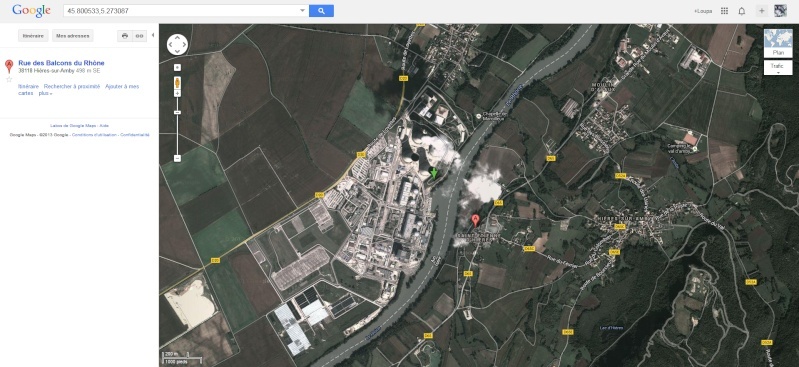This screenshot has width=799, height=367.
Task: Zoom out with the minus button
Action: [177, 159]
